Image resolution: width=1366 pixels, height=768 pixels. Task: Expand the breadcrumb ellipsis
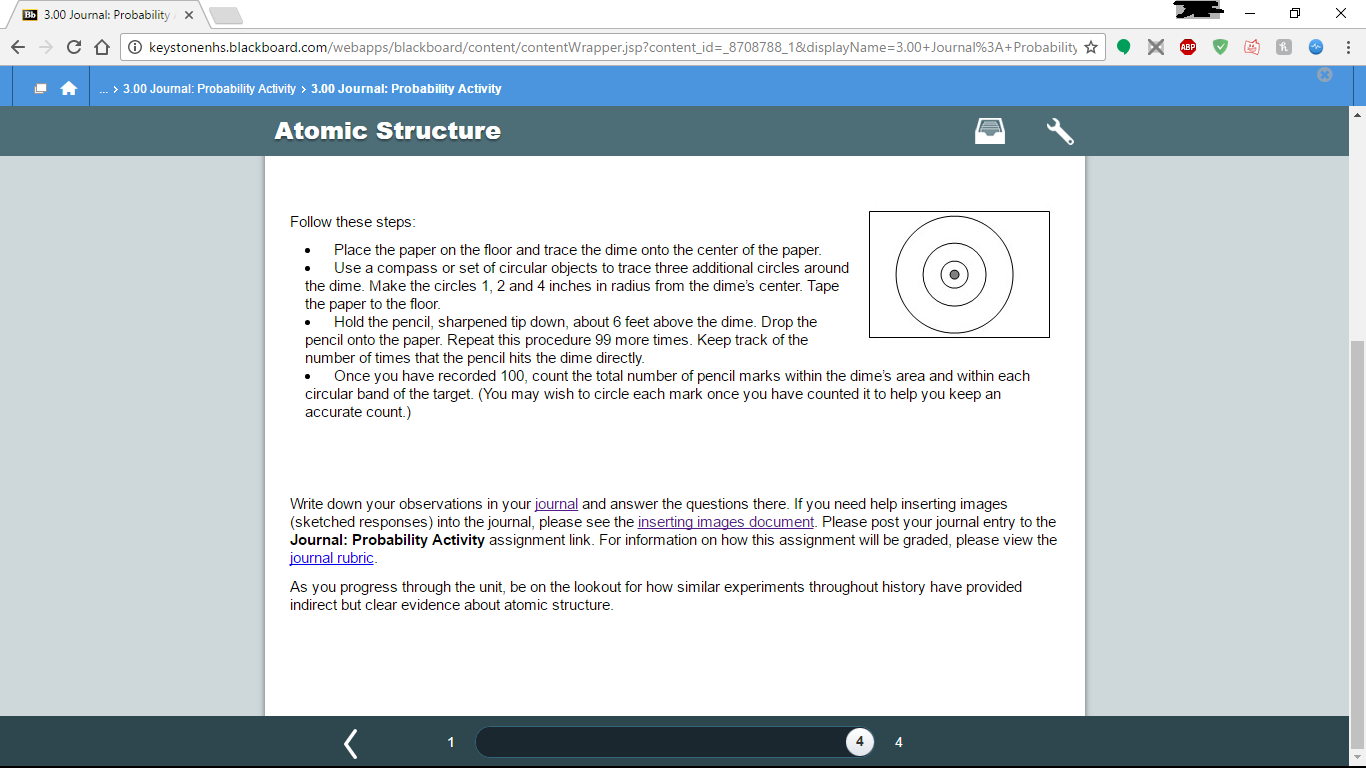point(104,89)
